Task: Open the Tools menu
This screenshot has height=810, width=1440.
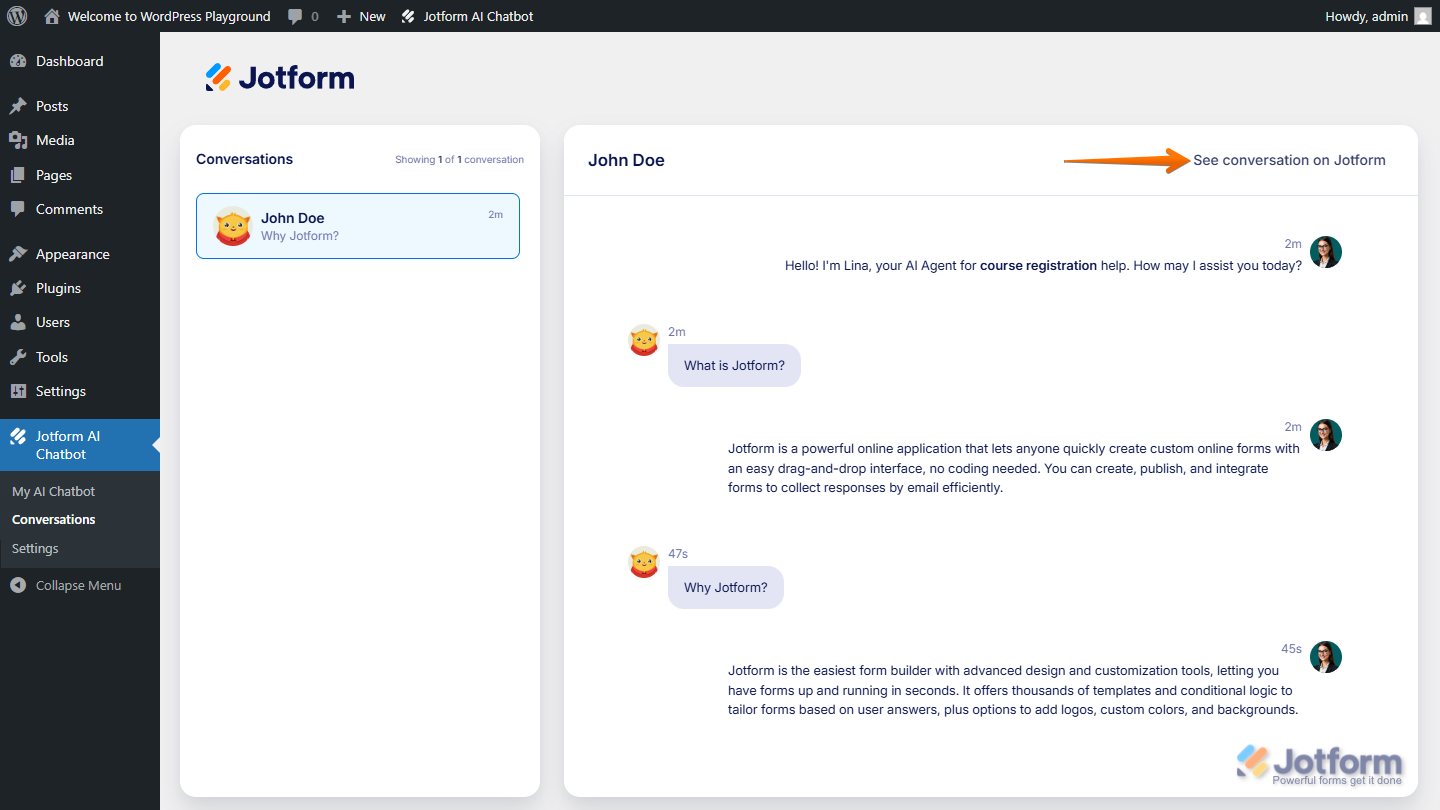Action: (80, 357)
